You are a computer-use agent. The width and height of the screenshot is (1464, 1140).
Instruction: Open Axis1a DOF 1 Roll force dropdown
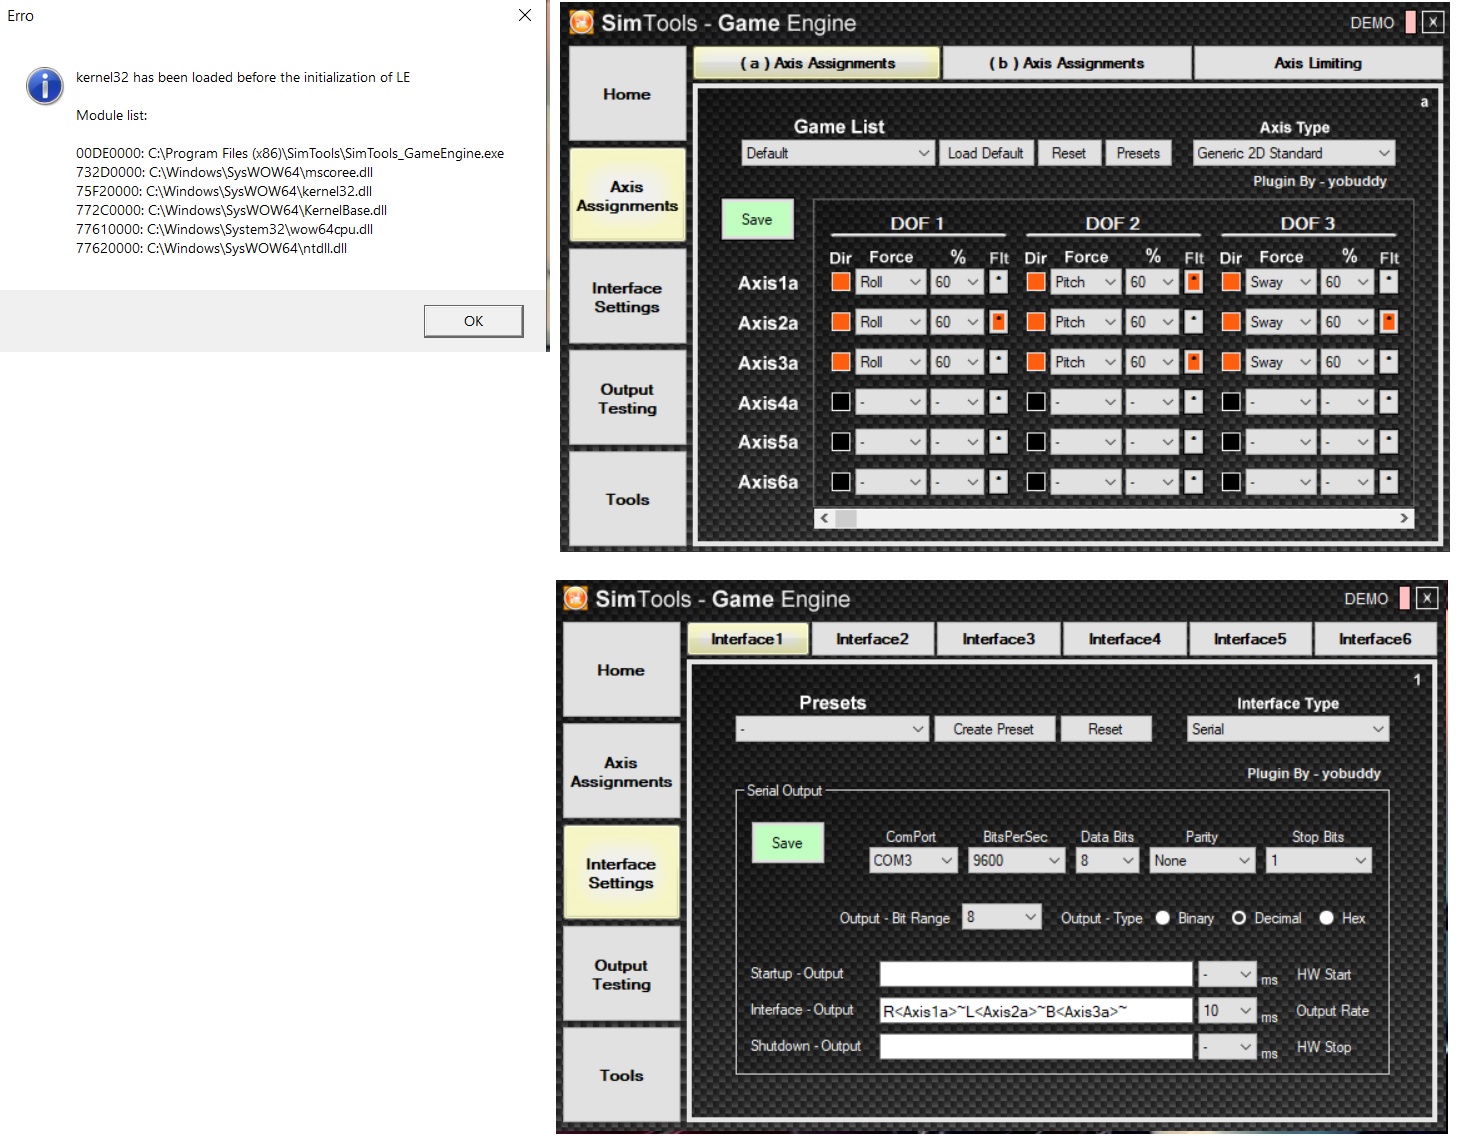point(890,282)
